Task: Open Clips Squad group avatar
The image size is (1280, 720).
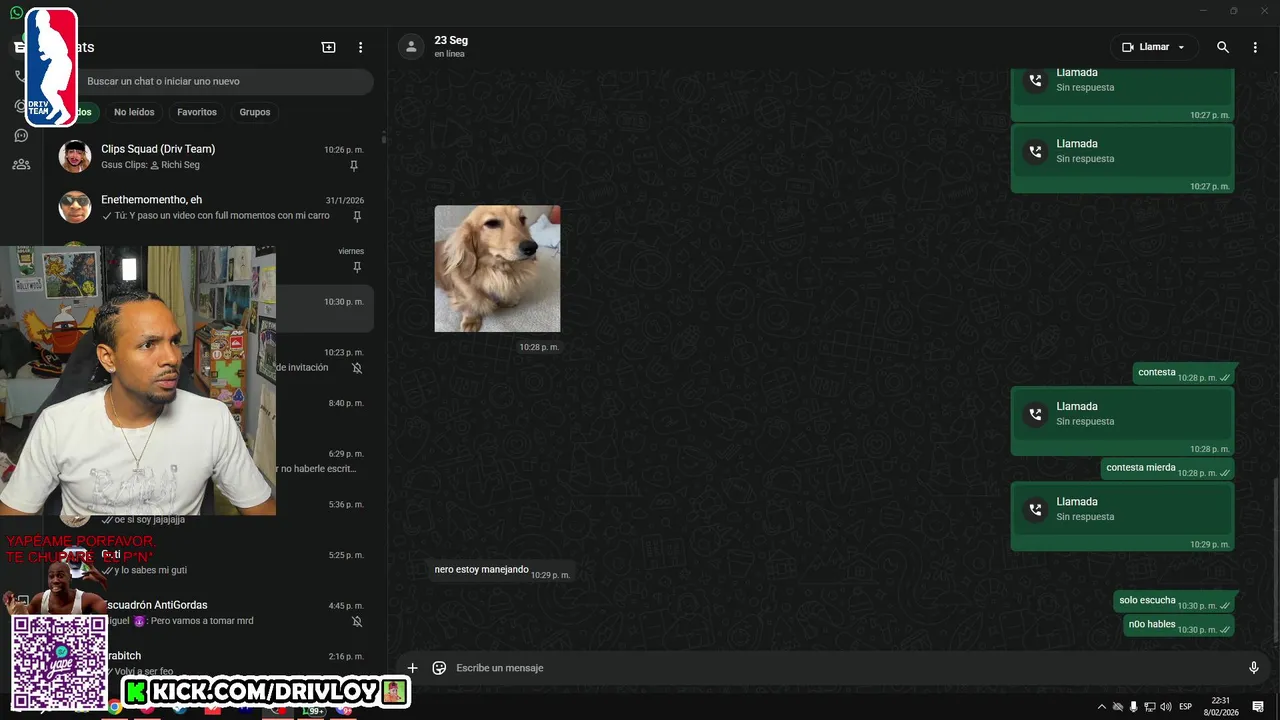Action: (x=75, y=156)
